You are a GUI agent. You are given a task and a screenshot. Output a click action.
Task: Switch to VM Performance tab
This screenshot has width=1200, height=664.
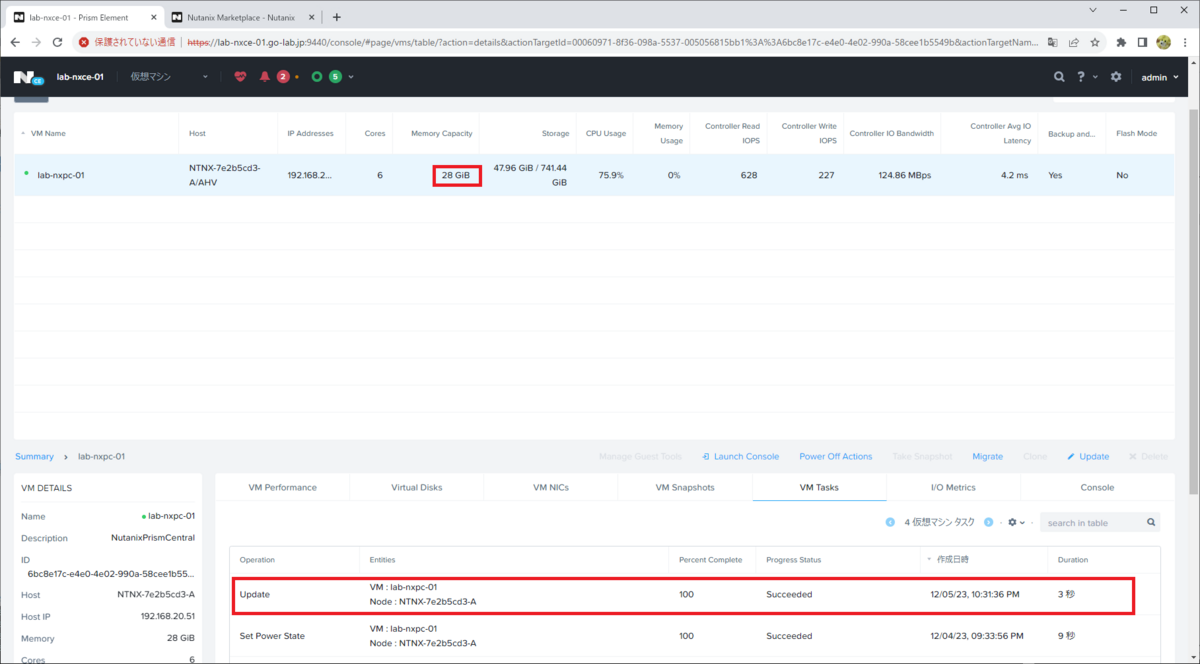pos(283,487)
